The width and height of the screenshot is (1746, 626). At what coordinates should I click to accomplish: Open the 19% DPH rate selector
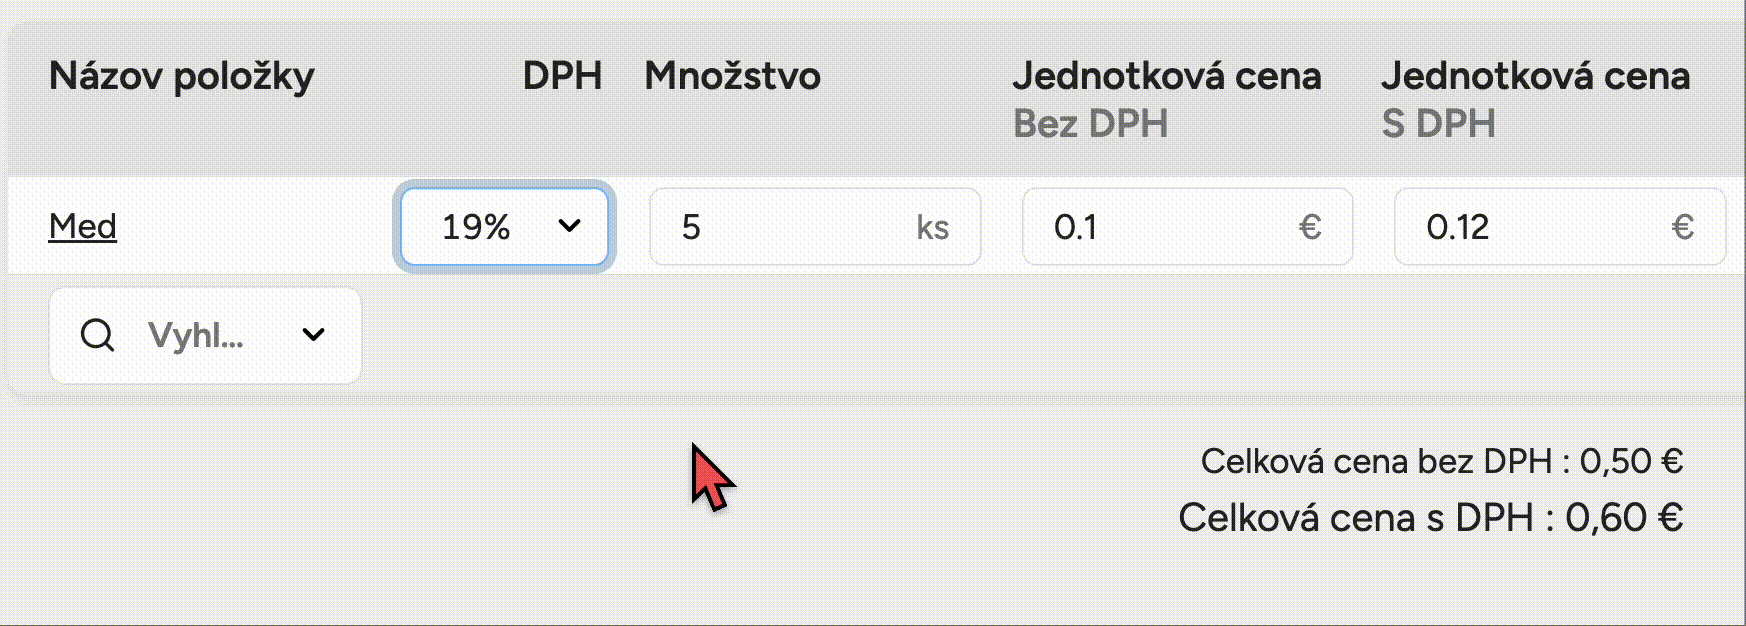coord(490,227)
